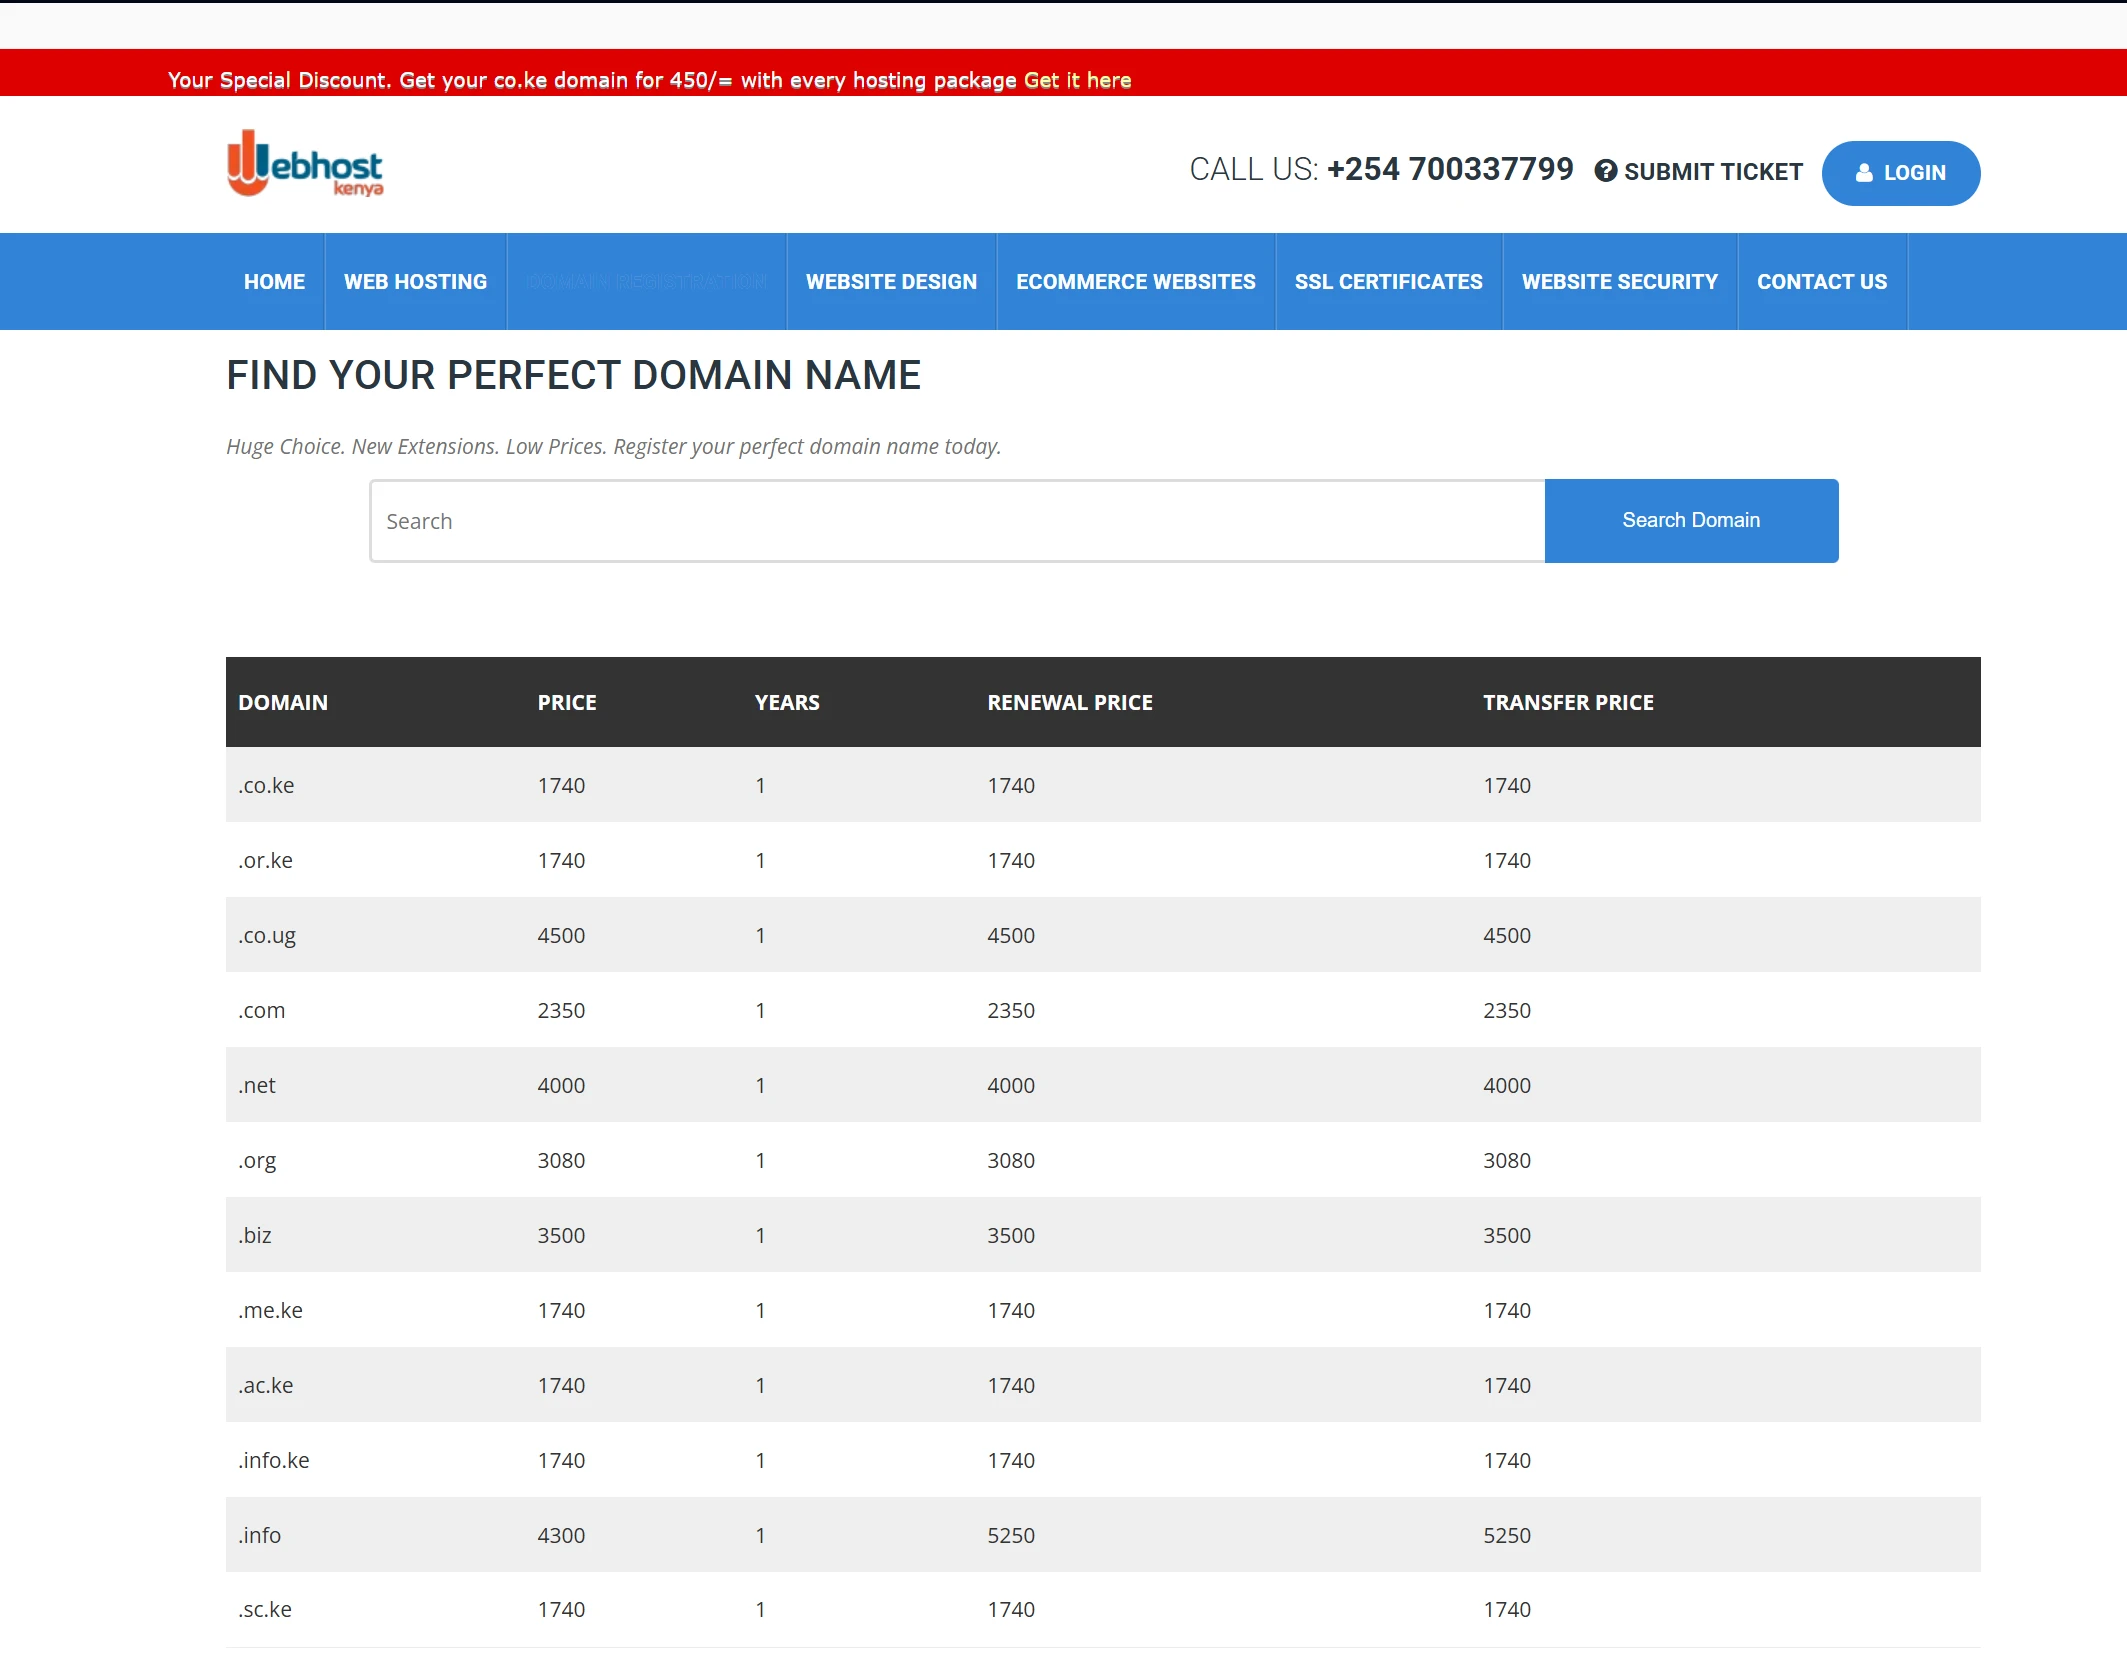Click the 3080 price for .org
Viewport: 2127px width, 1666px height.
point(561,1160)
